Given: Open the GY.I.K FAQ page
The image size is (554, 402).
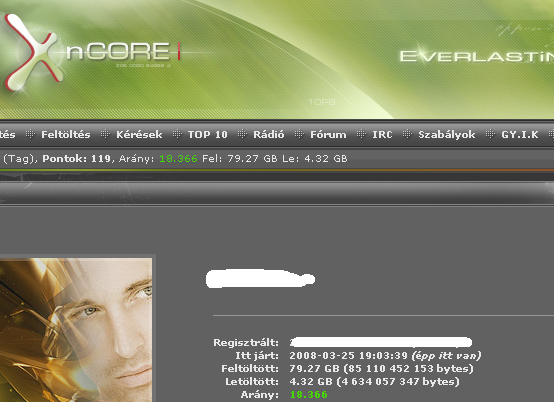Looking at the screenshot, I should [x=520, y=135].
